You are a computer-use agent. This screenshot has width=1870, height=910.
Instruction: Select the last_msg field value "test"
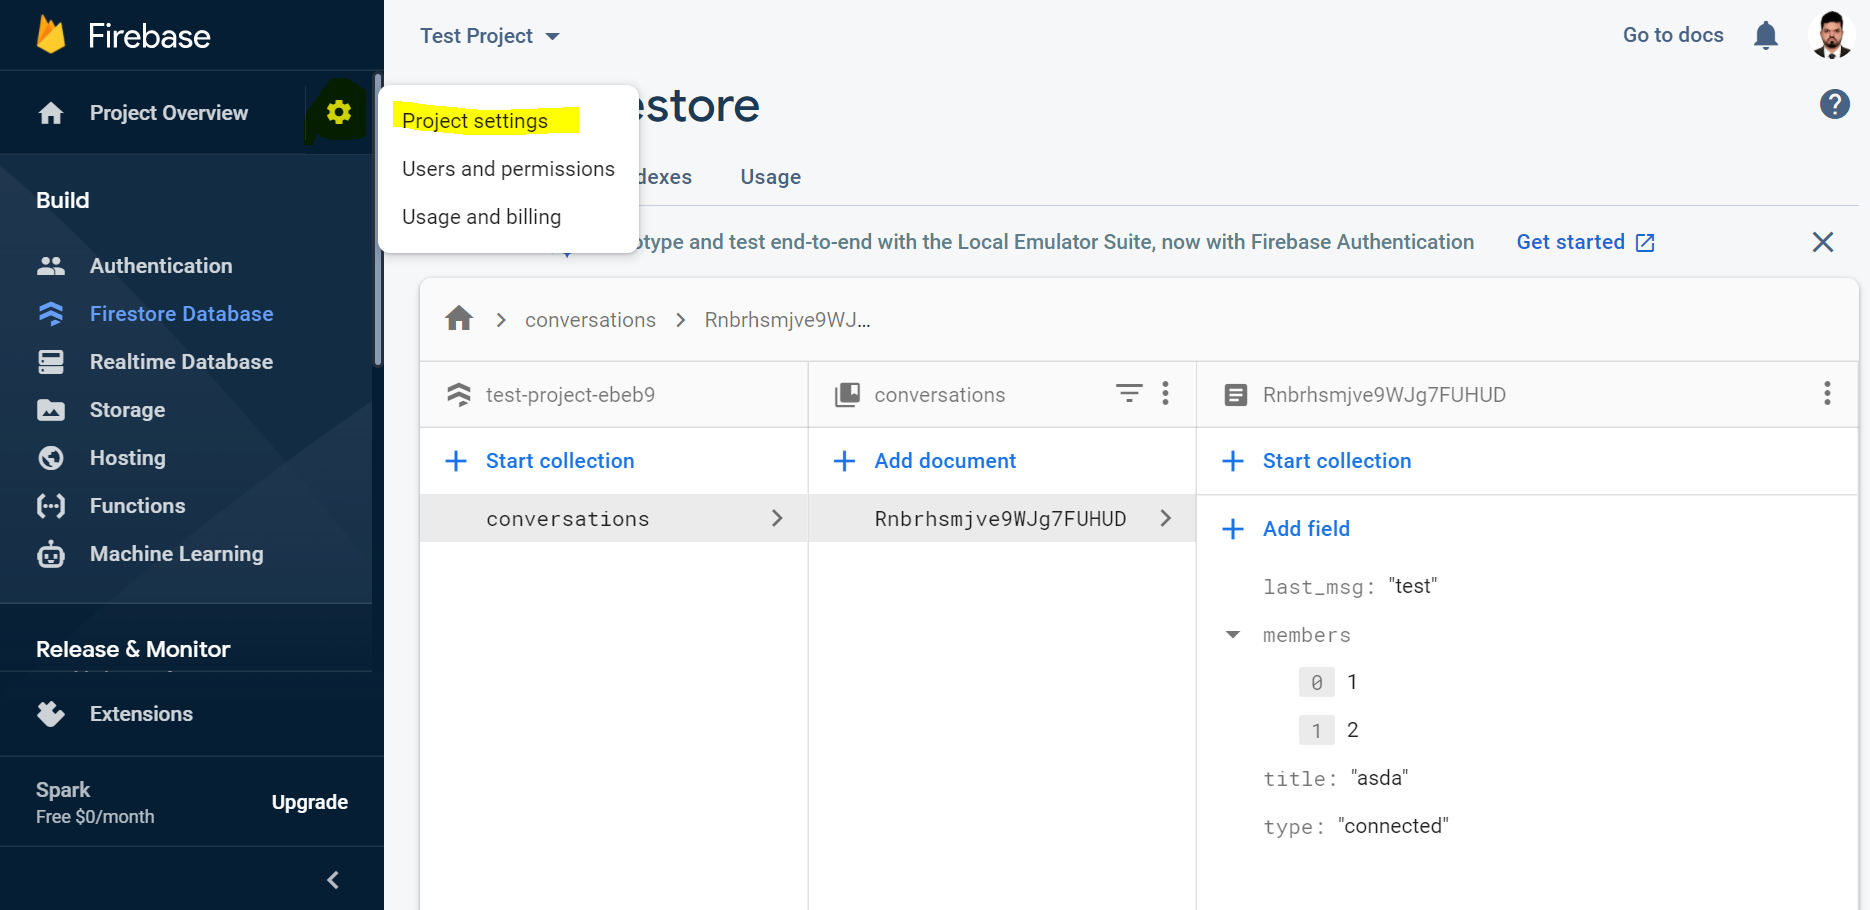tap(1412, 586)
